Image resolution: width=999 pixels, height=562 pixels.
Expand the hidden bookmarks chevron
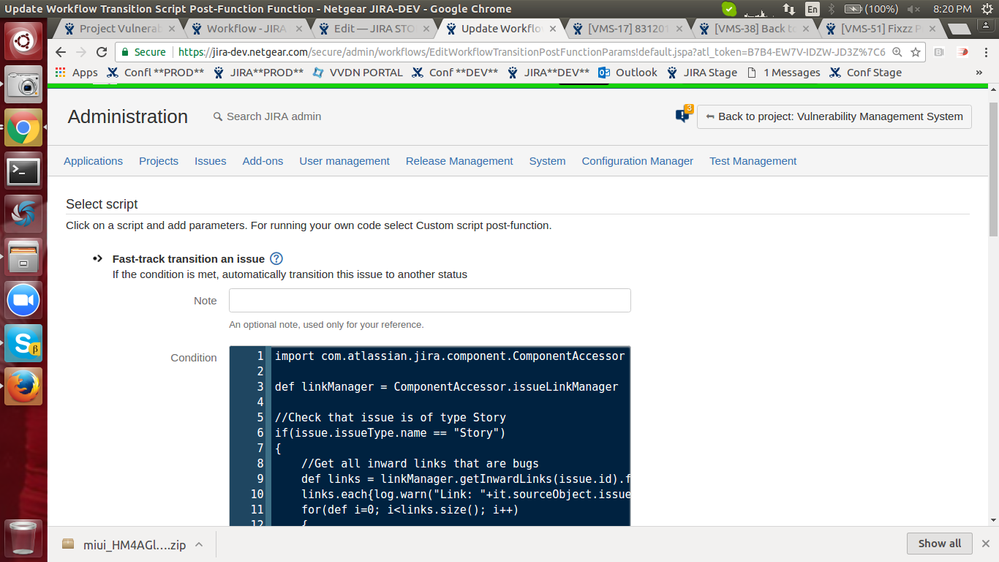coord(979,73)
